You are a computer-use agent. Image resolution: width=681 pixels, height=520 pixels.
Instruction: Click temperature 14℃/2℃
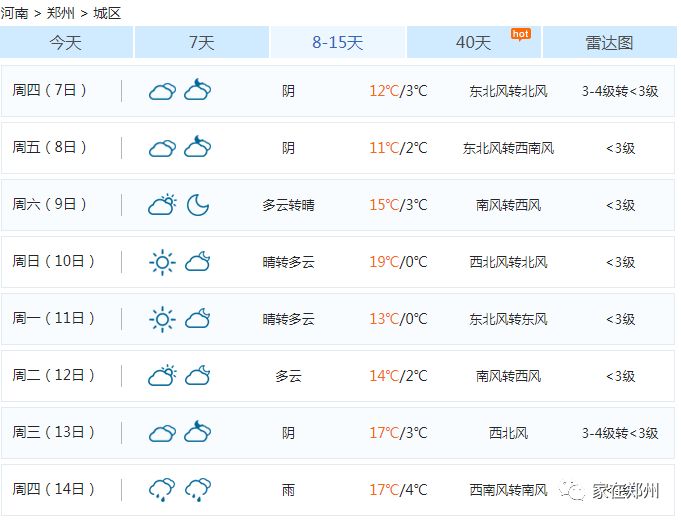(x=398, y=376)
